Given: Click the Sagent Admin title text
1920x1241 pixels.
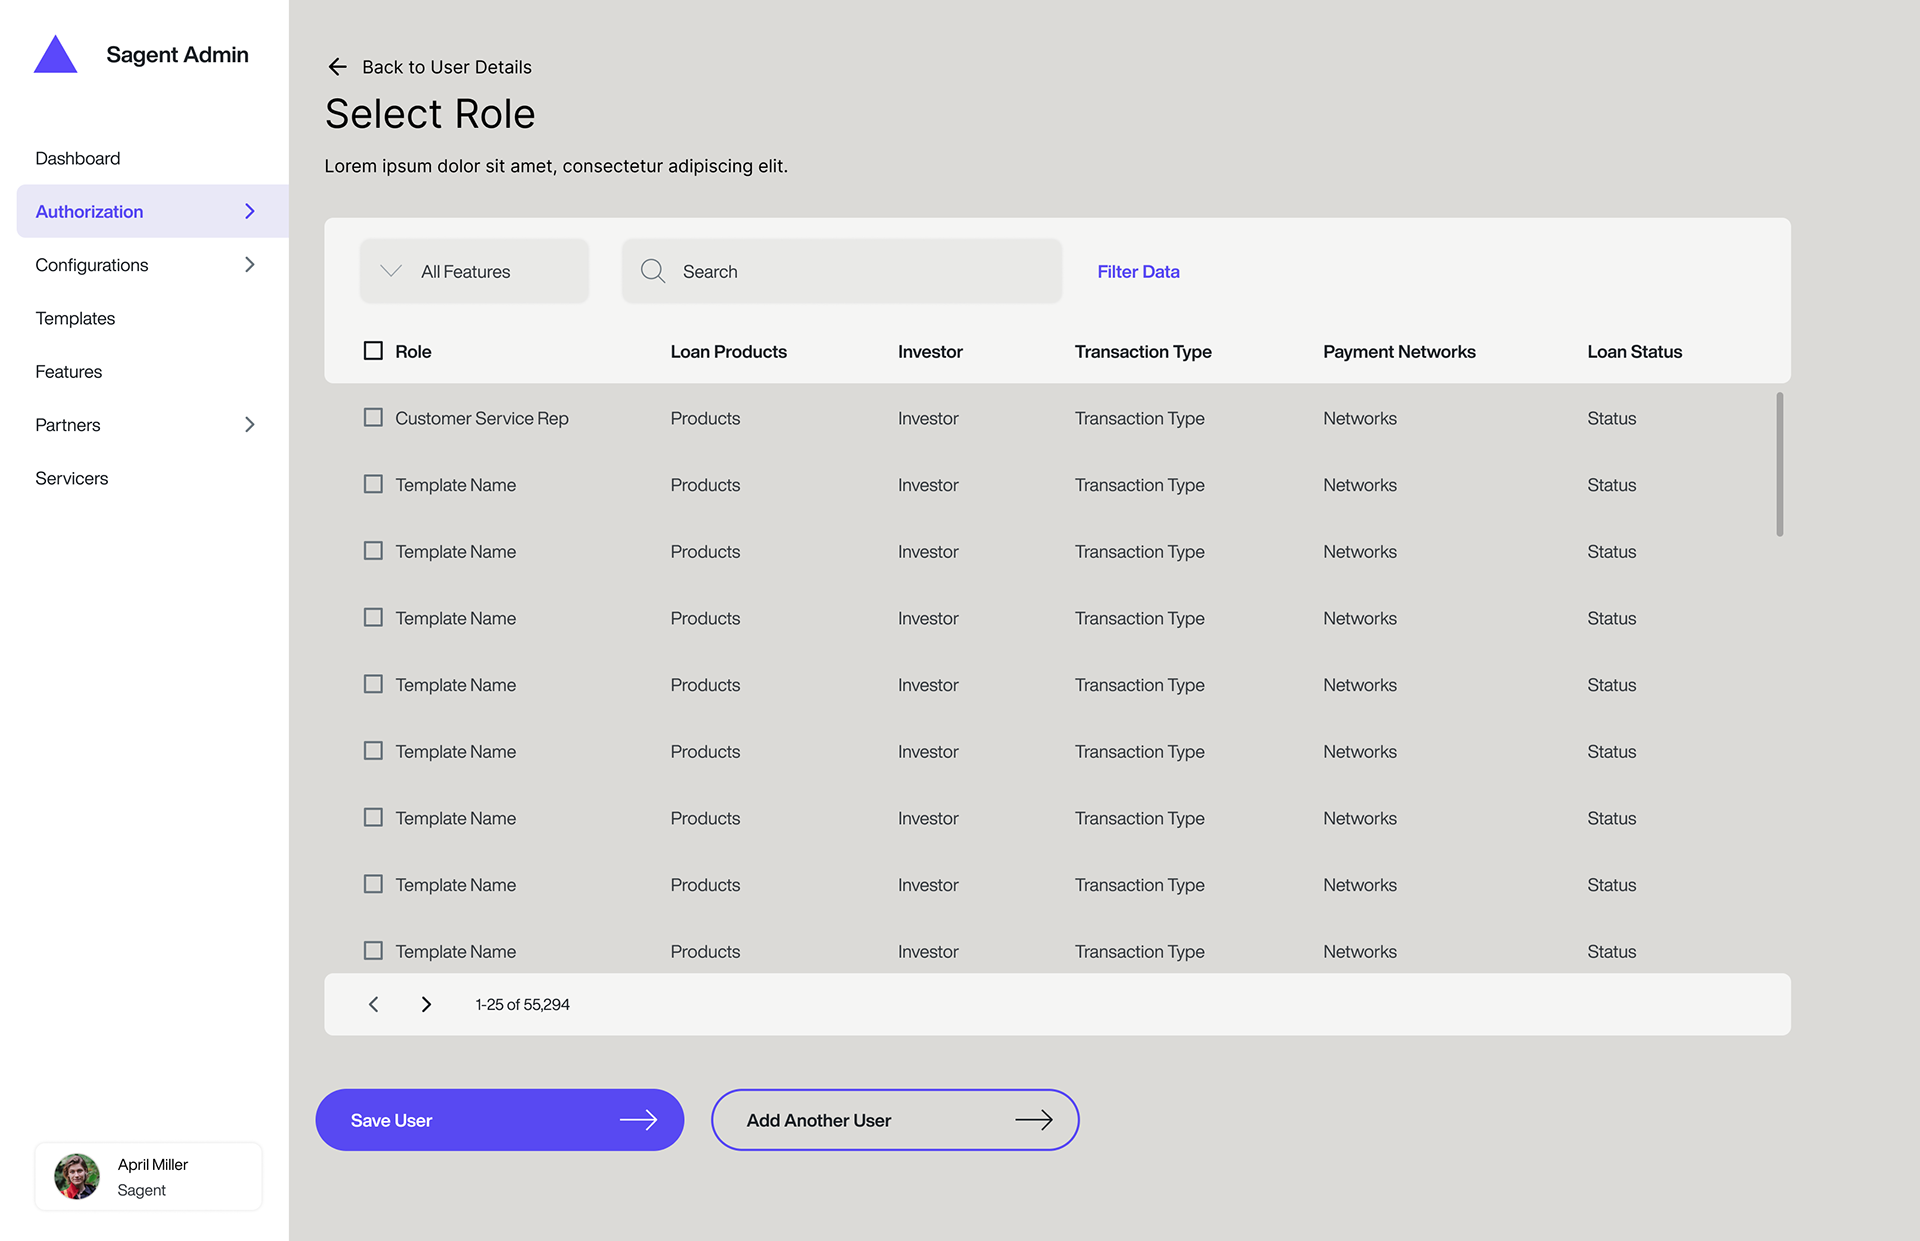Looking at the screenshot, I should coord(177,54).
